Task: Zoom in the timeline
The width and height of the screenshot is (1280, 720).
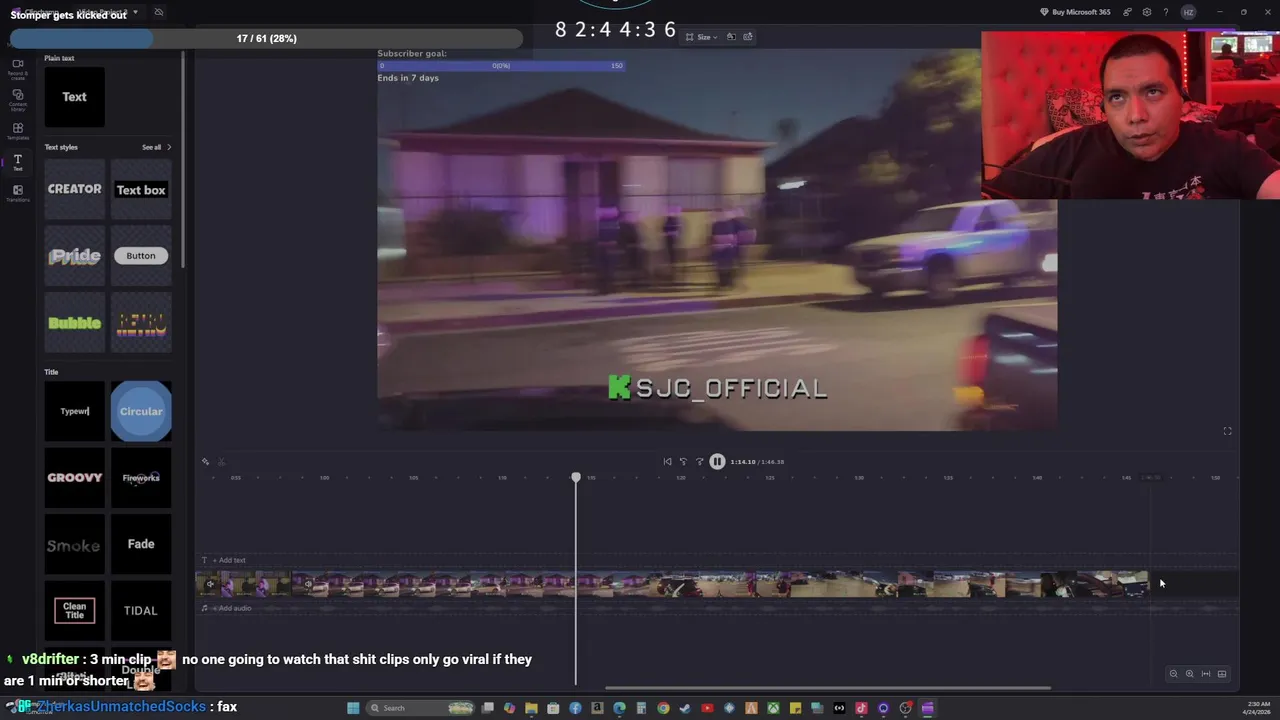Action: [x=1189, y=674]
